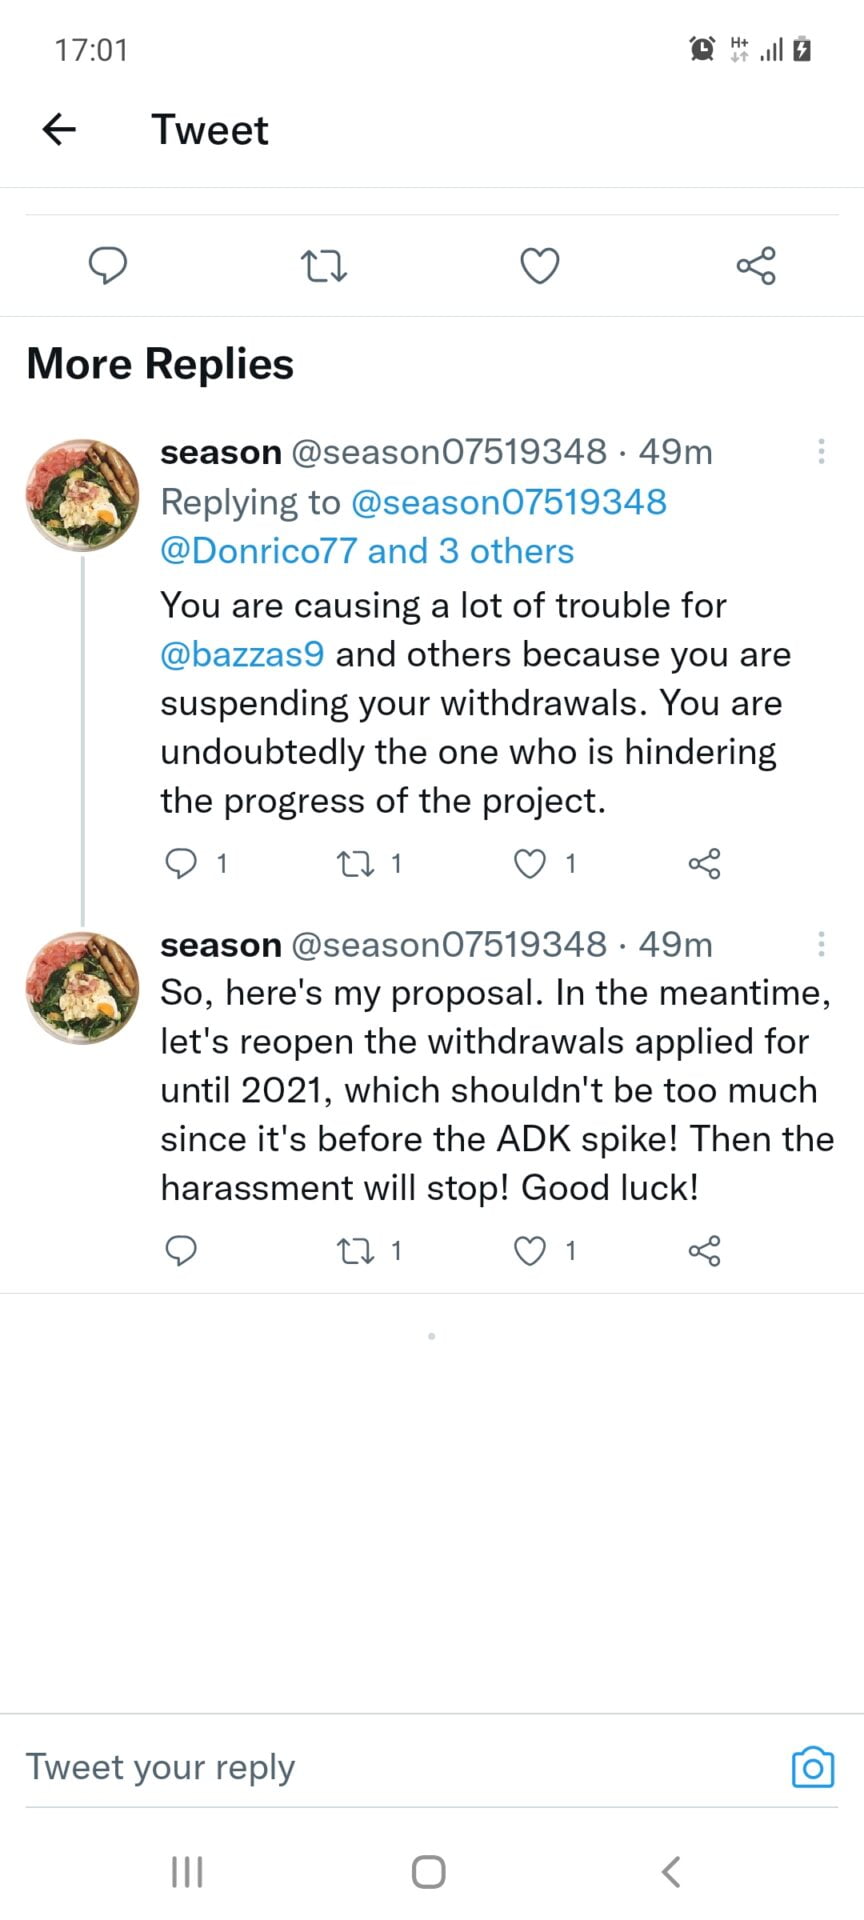864x1920 pixels.
Task: Like the main tweet with heart
Action: (540, 266)
